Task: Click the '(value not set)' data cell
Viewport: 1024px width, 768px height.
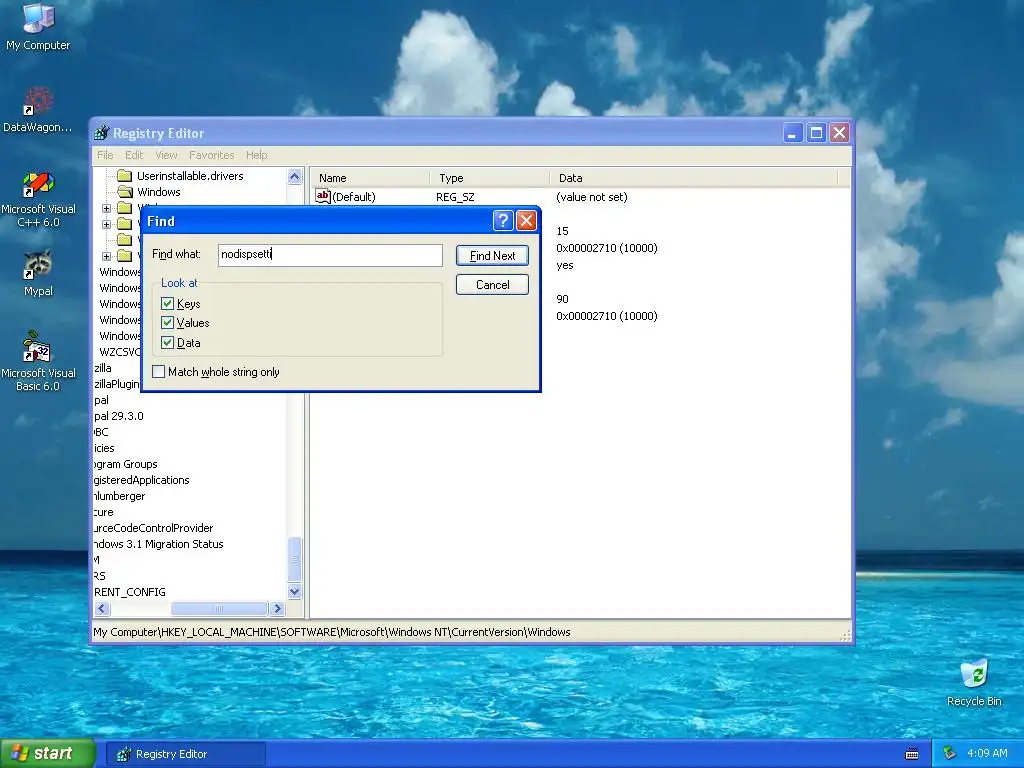Action: coord(592,197)
